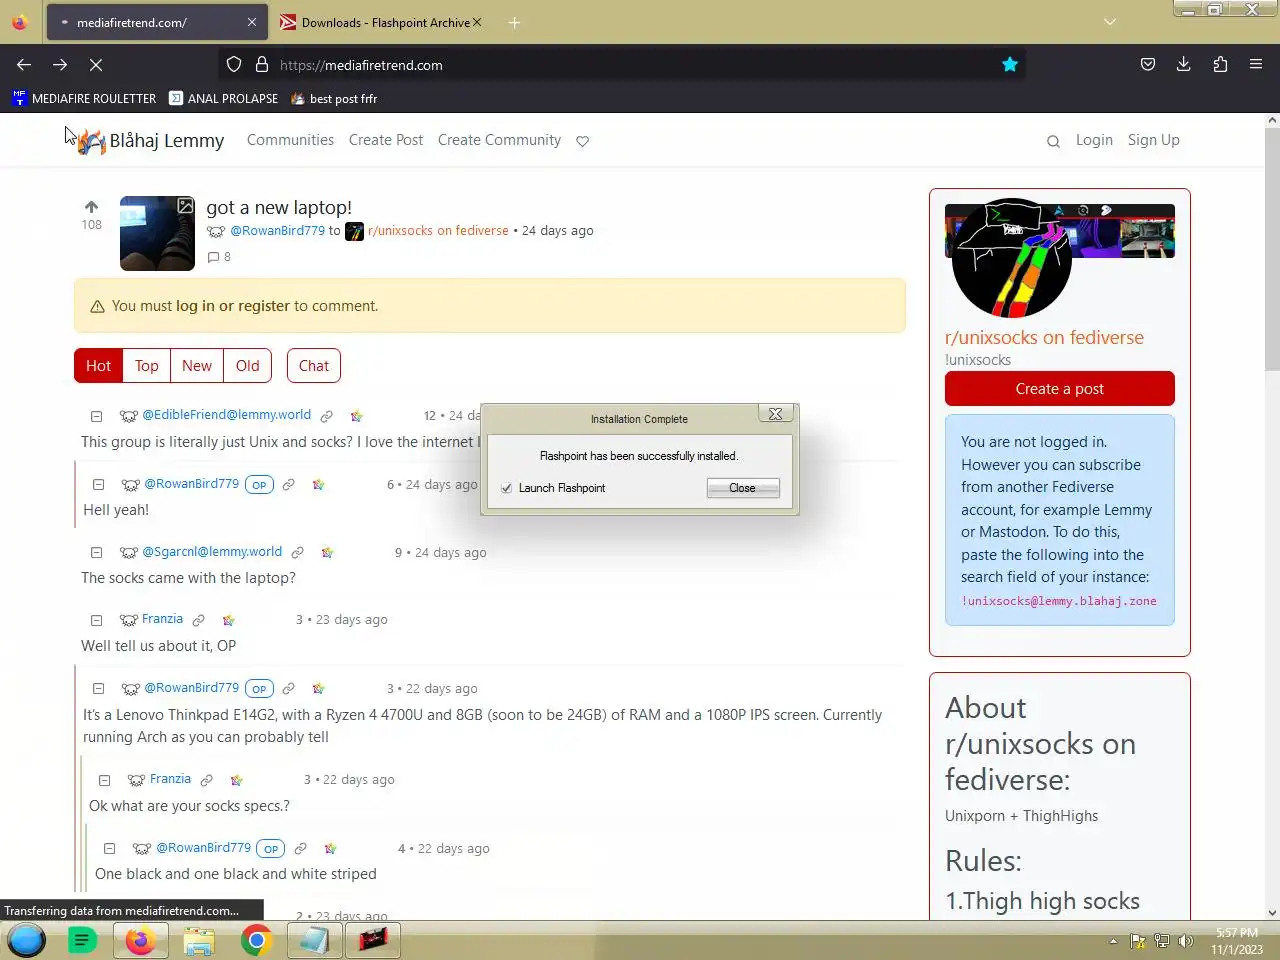Open 'r/unixsocks on fediverse' sidebar title link
Viewport: 1280px width, 960px height.
pos(1044,338)
